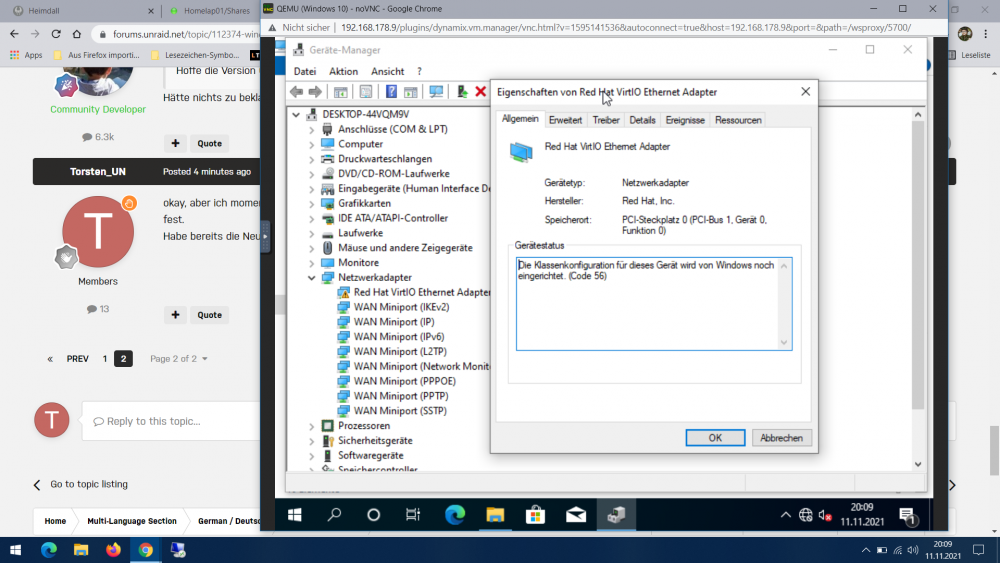The image size is (1000, 563).
Task: Click the red X Uninstall device icon
Action: click(x=481, y=92)
